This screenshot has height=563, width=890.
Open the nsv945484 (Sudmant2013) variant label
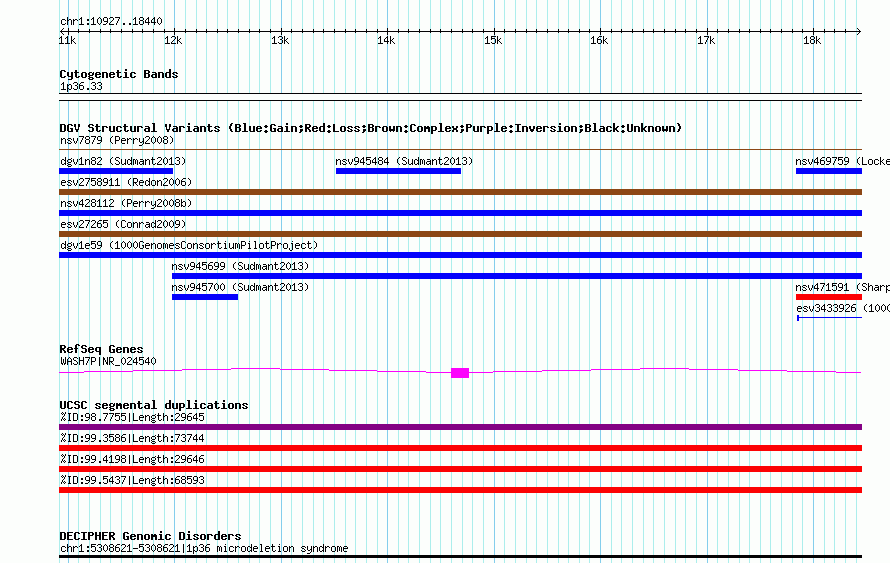coord(404,161)
